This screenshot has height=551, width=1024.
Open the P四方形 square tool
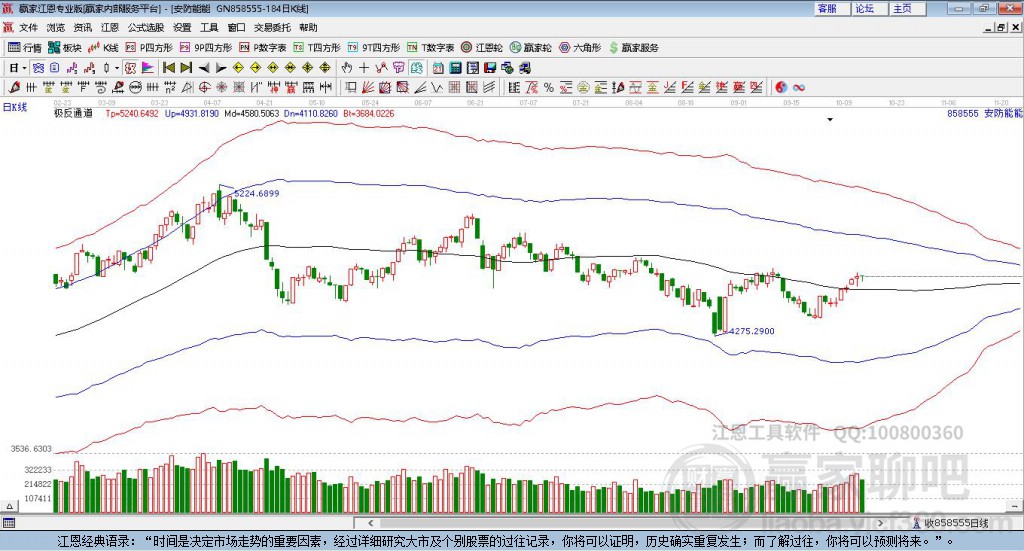click(x=148, y=47)
